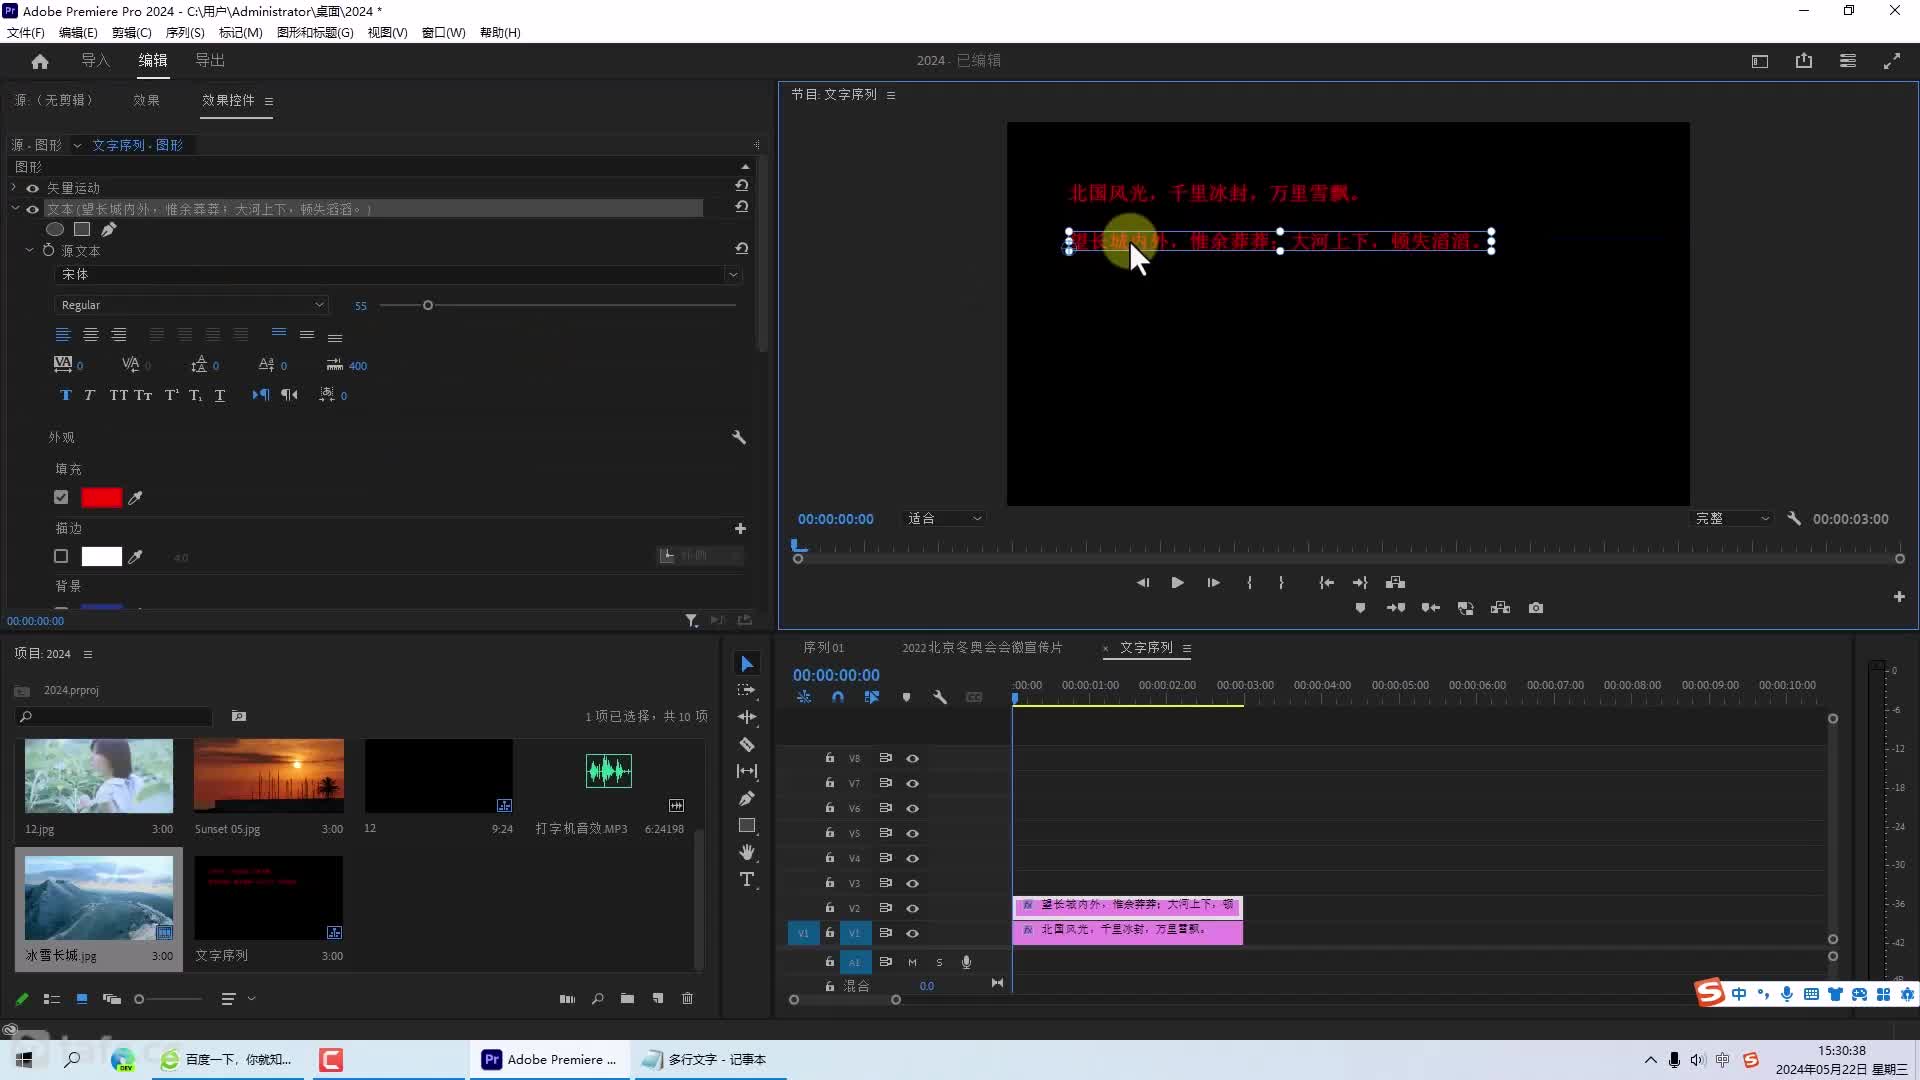Click the Project panel search field

tap(115, 717)
